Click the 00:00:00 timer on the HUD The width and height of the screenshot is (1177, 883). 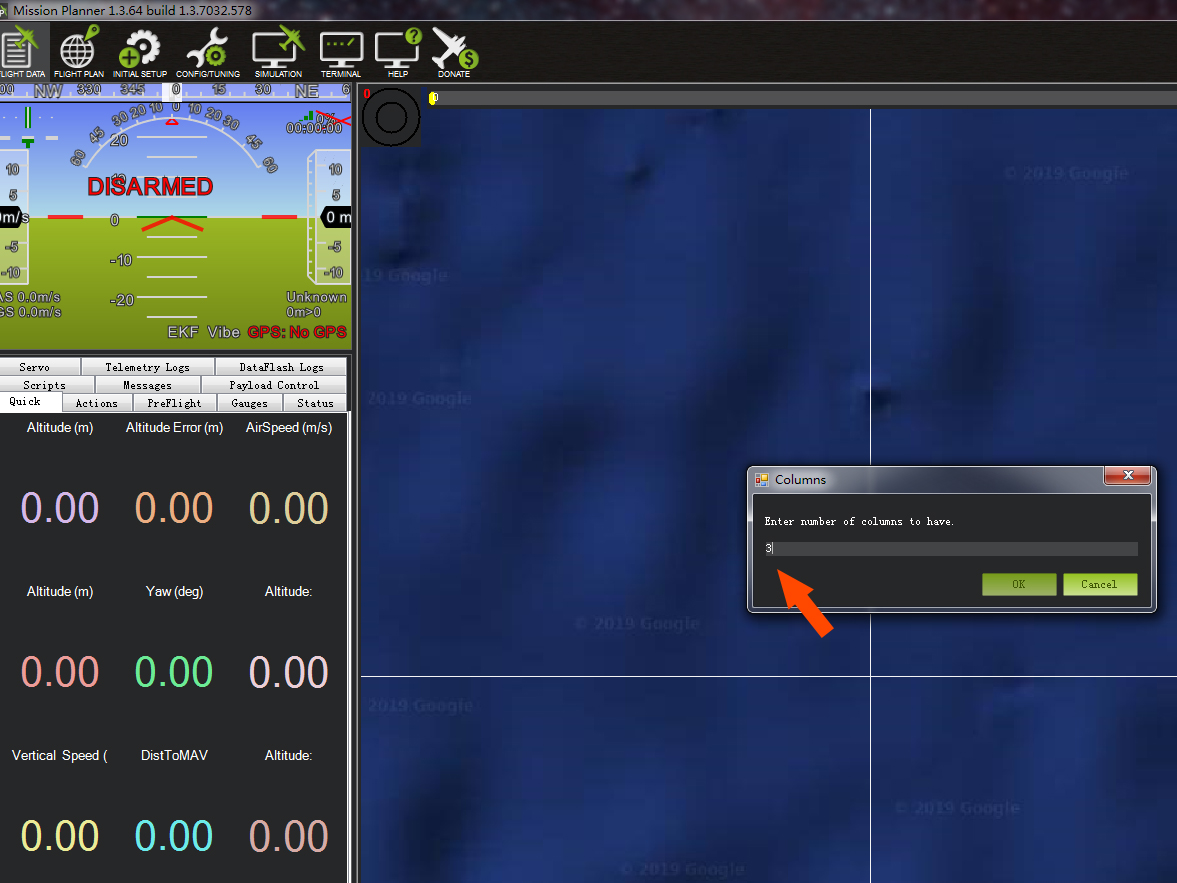pyautogui.click(x=314, y=128)
